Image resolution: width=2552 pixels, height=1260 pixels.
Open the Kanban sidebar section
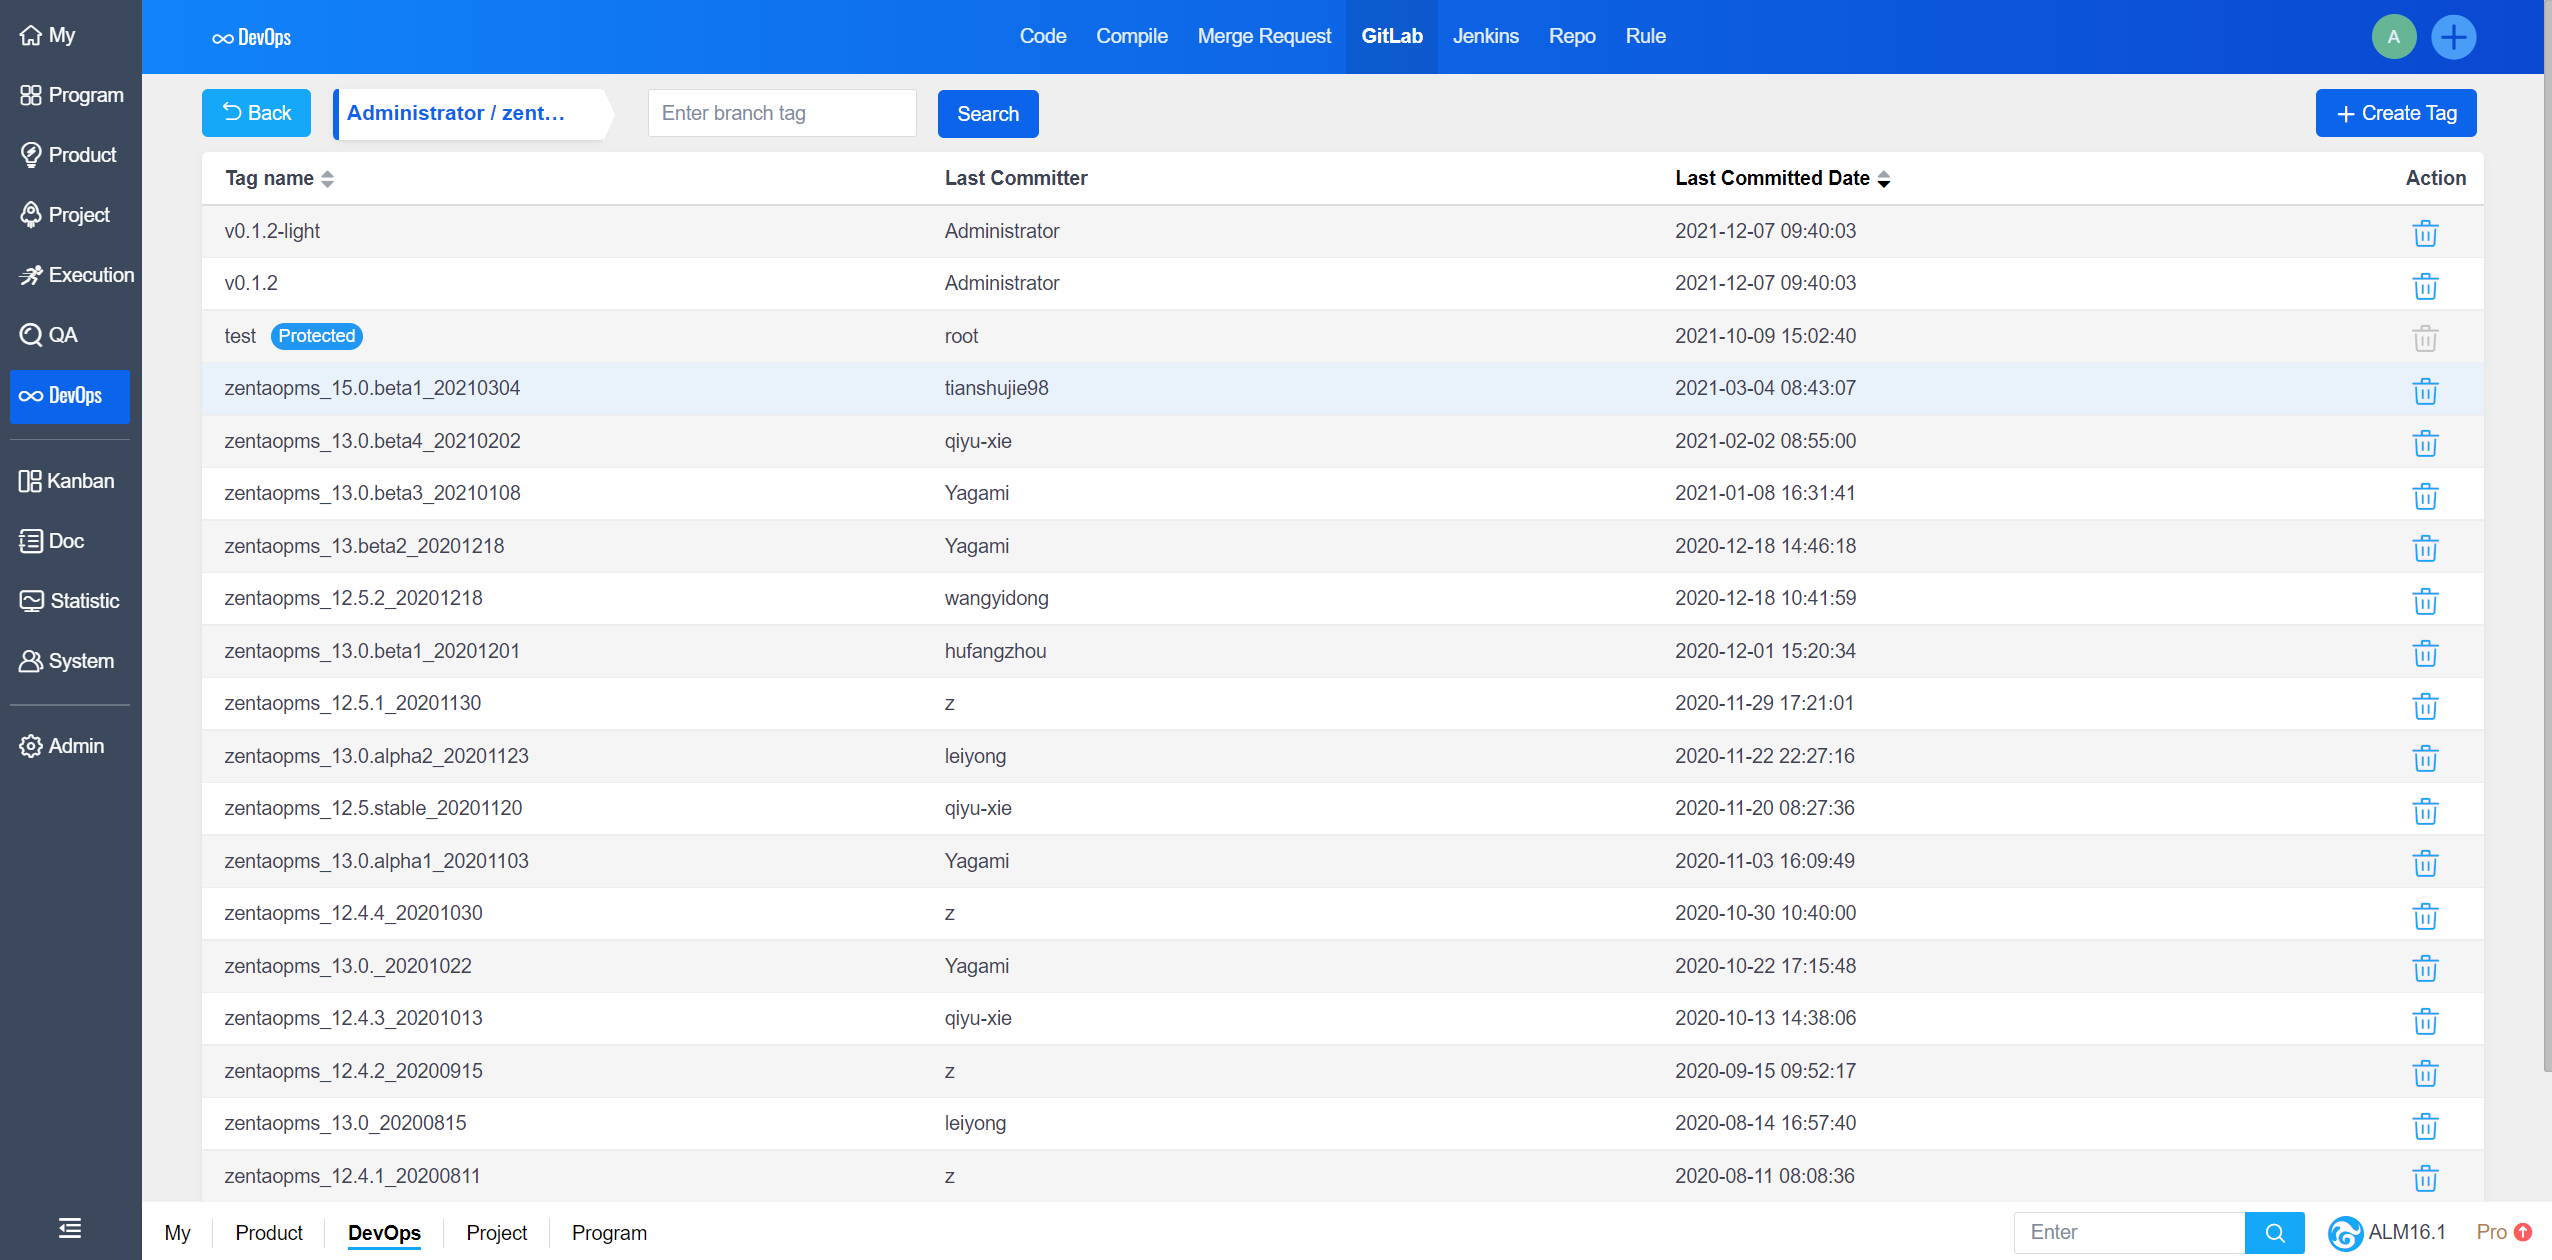tap(68, 481)
